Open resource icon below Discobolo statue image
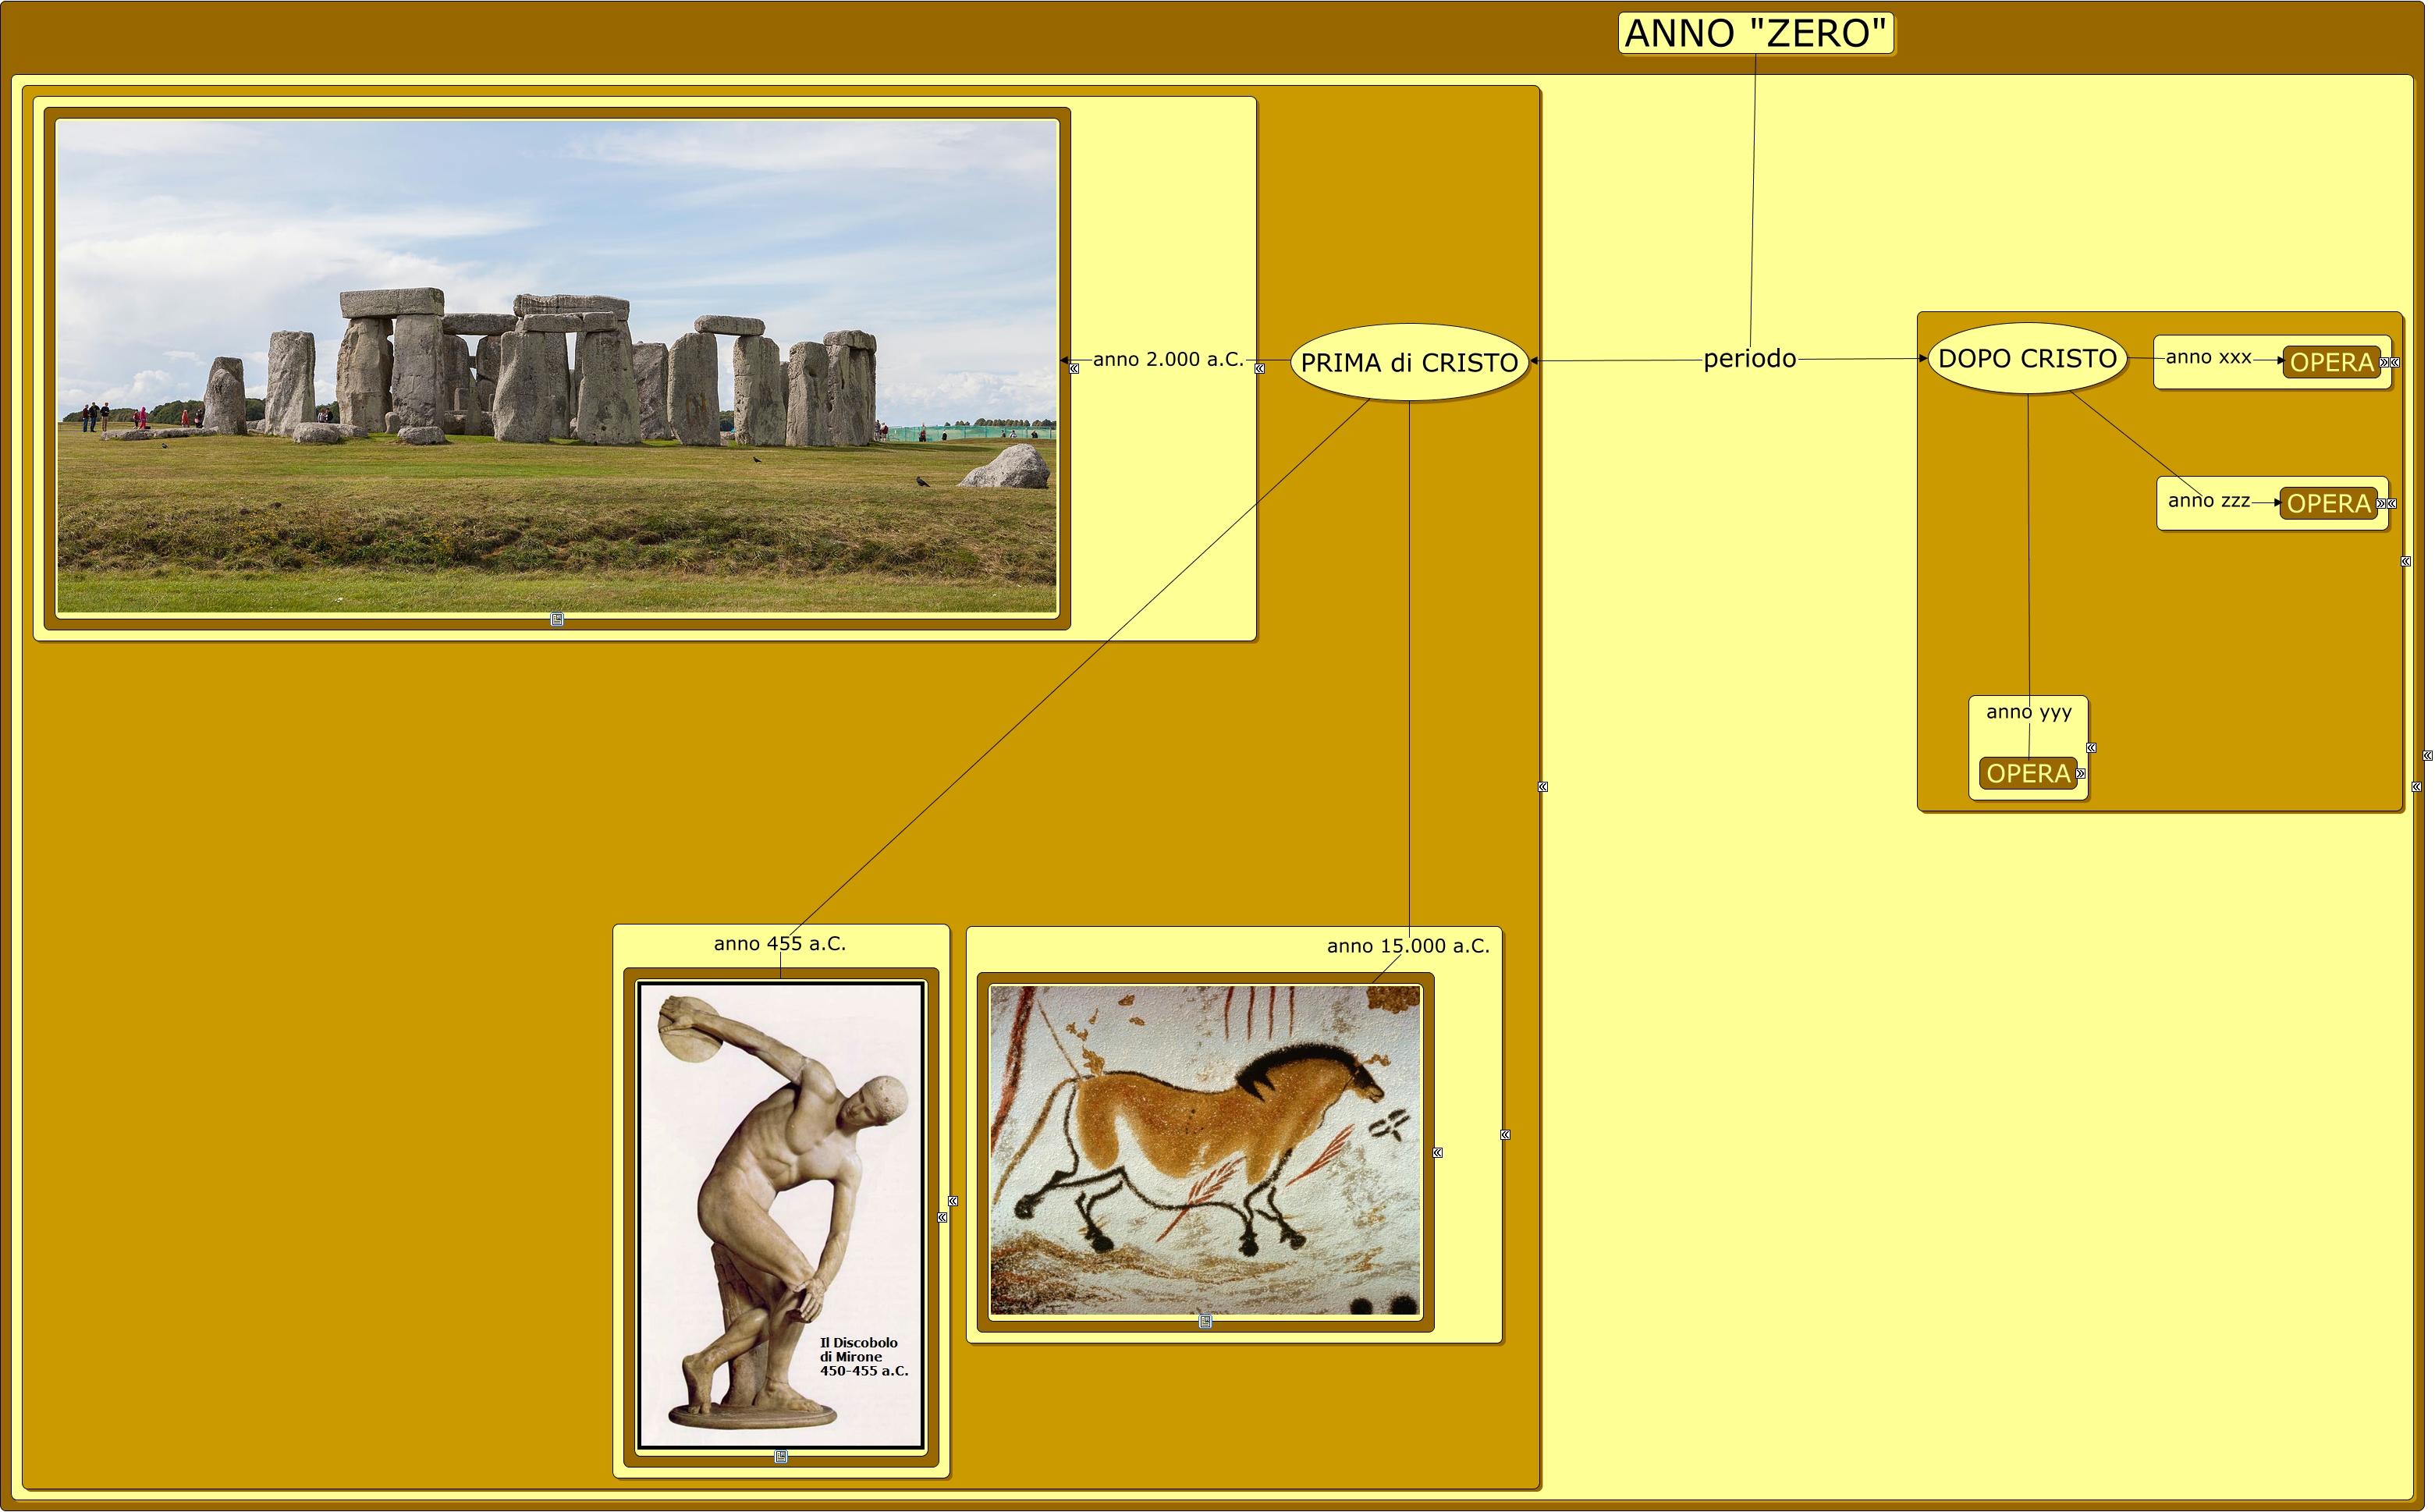The height and width of the screenshot is (1512, 2435). [x=781, y=1457]
